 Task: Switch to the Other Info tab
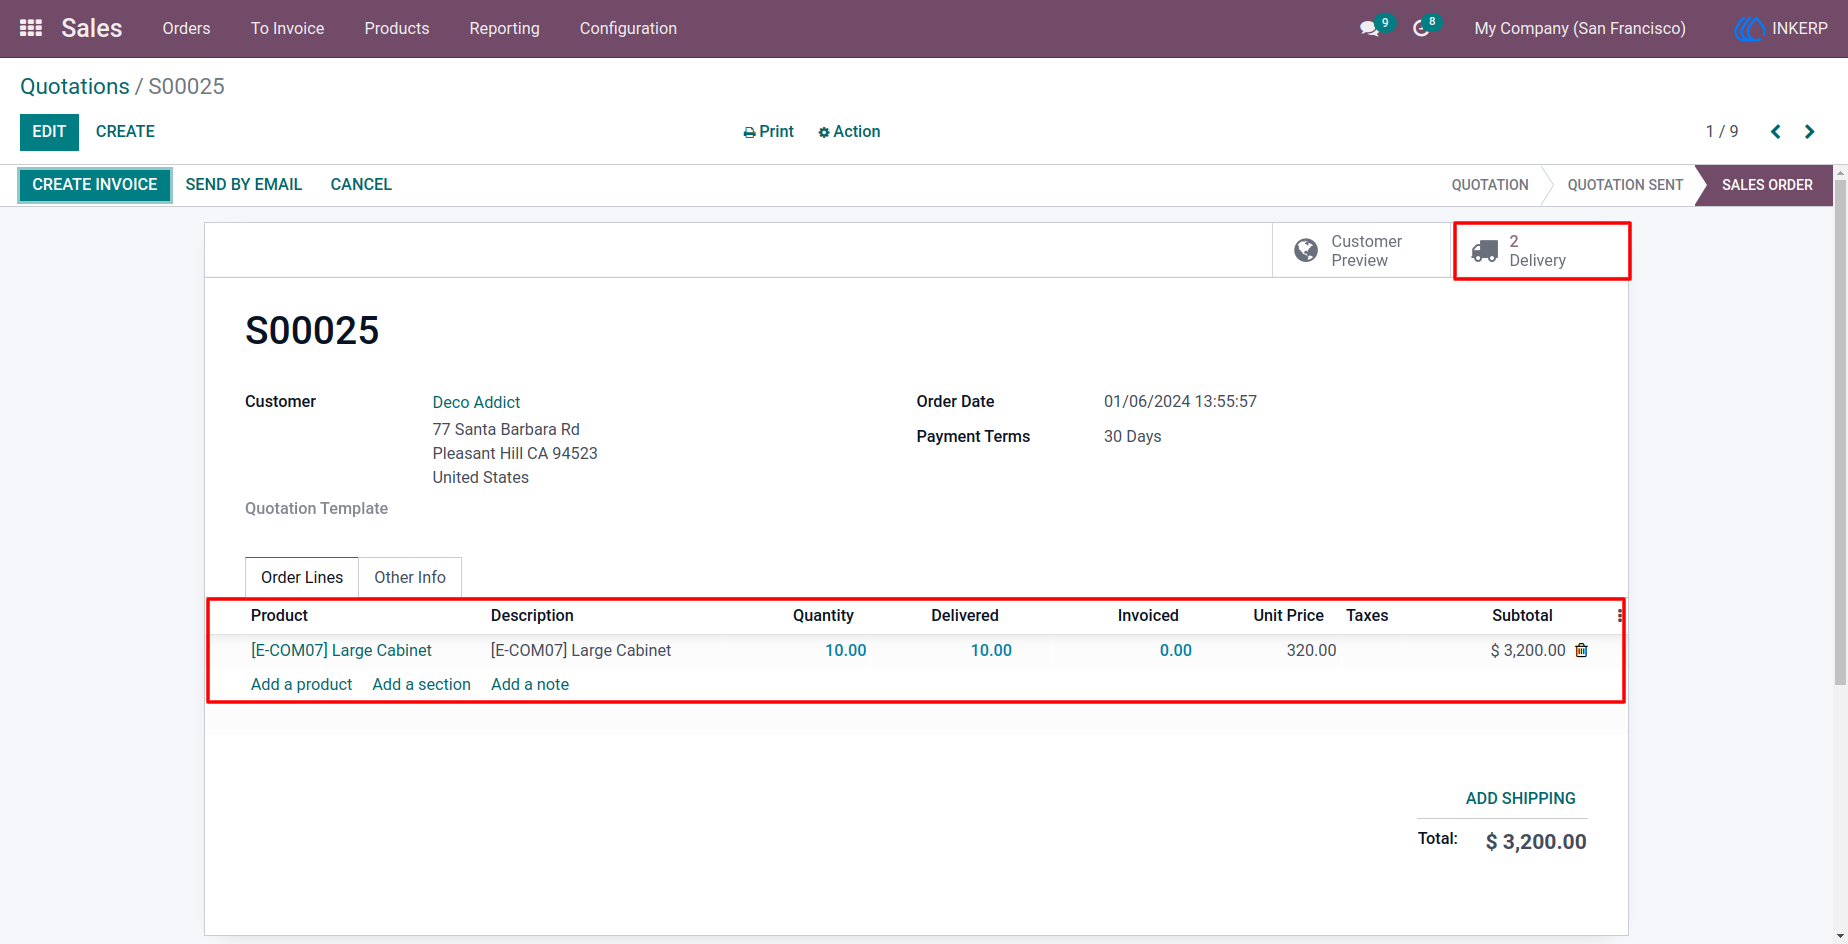click(410, 578)
